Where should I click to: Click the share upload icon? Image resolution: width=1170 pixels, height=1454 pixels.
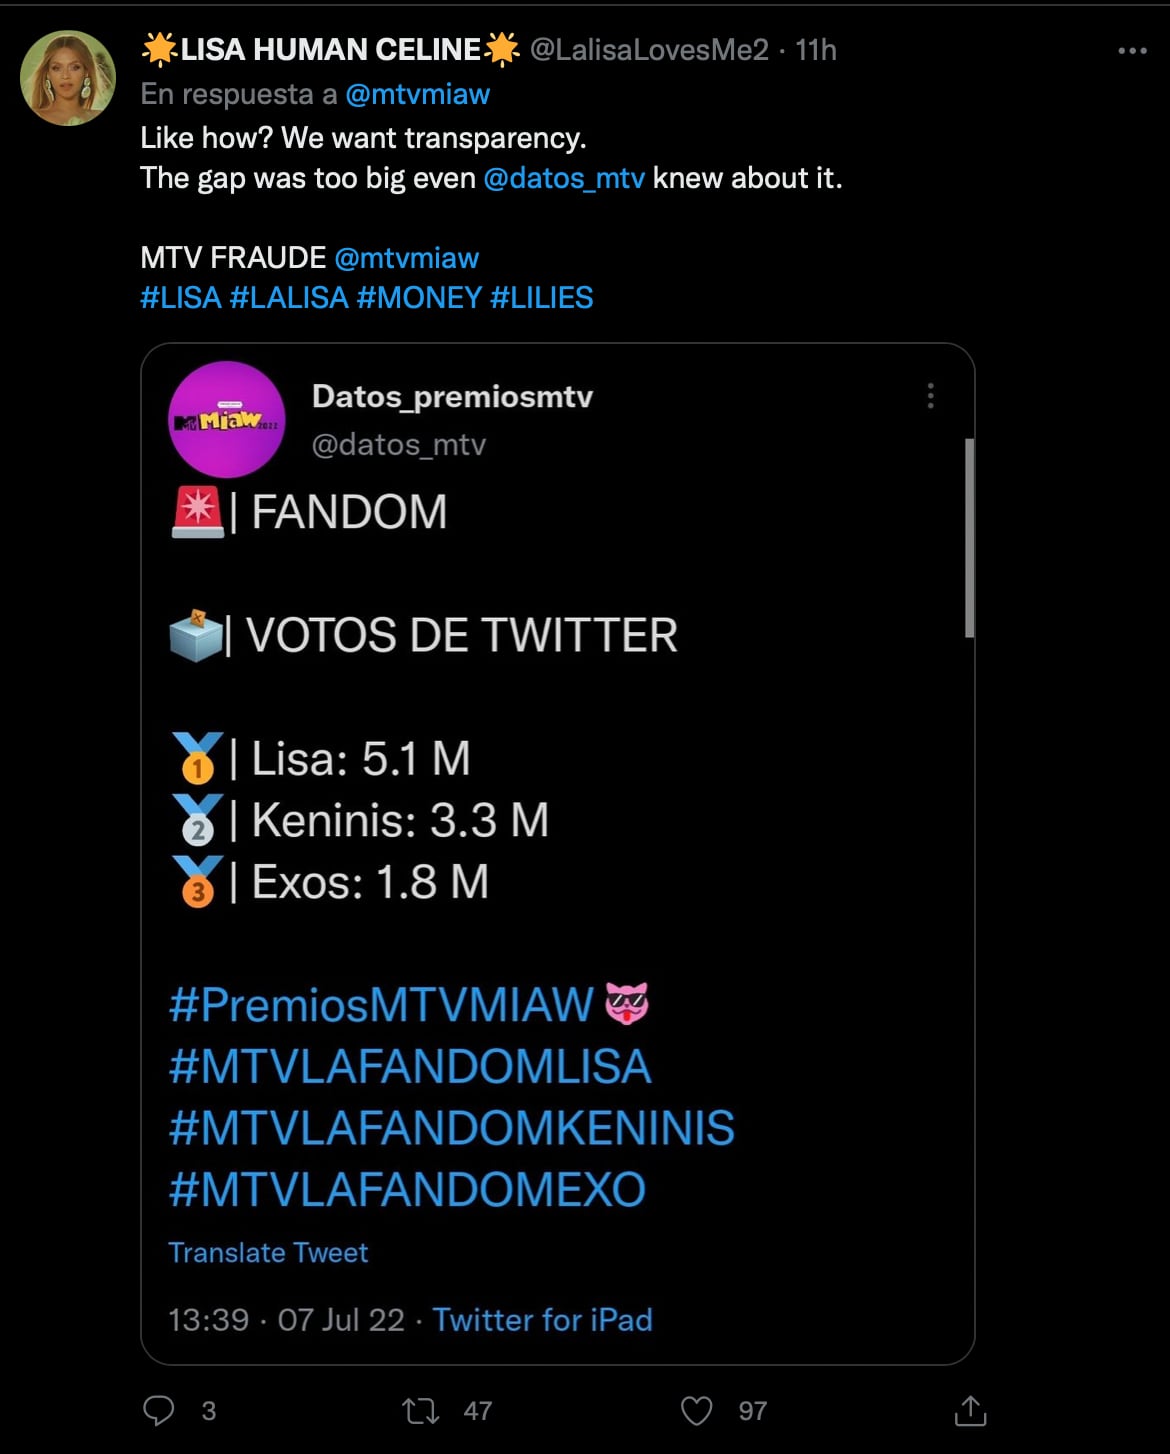coord(970,1411)
